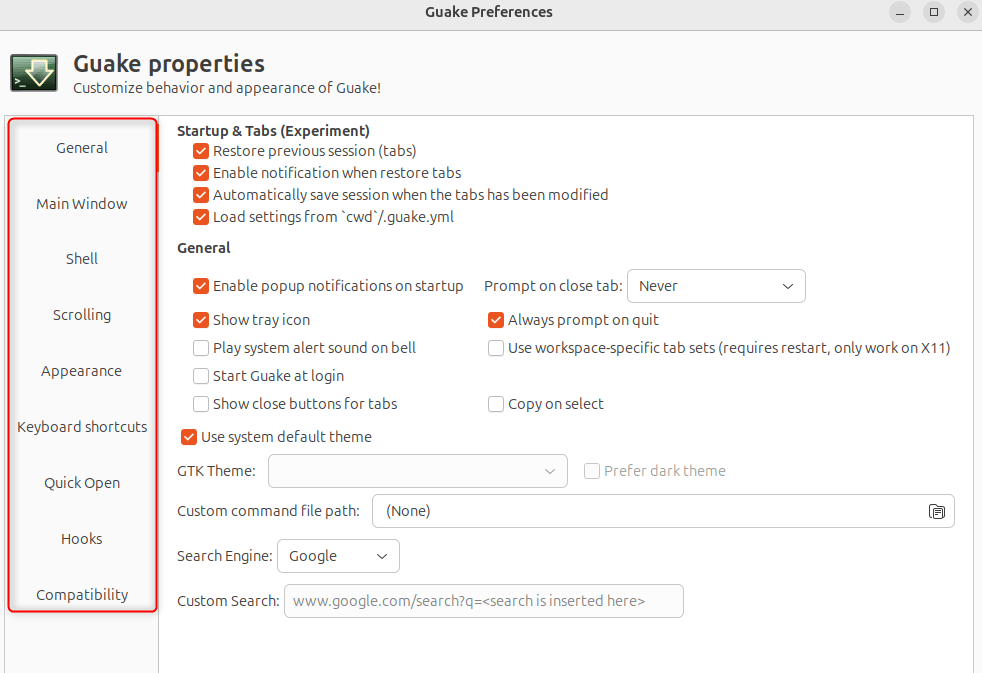Enable Start Guake at login

click(201, 376)
